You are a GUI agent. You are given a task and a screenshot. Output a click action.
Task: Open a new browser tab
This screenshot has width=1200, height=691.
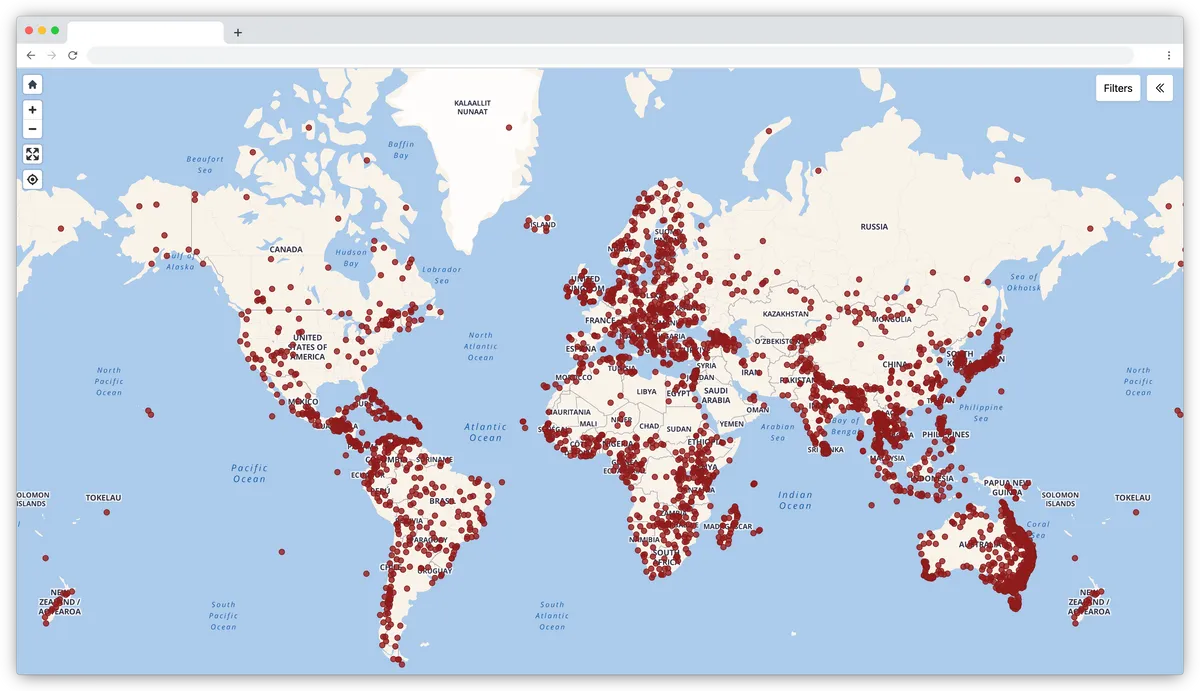tap(238, 32)
